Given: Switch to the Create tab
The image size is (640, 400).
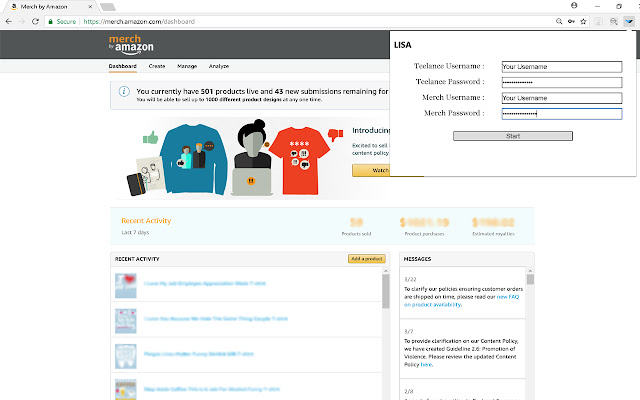Looking at the screenshot, I should pos(157,66).
